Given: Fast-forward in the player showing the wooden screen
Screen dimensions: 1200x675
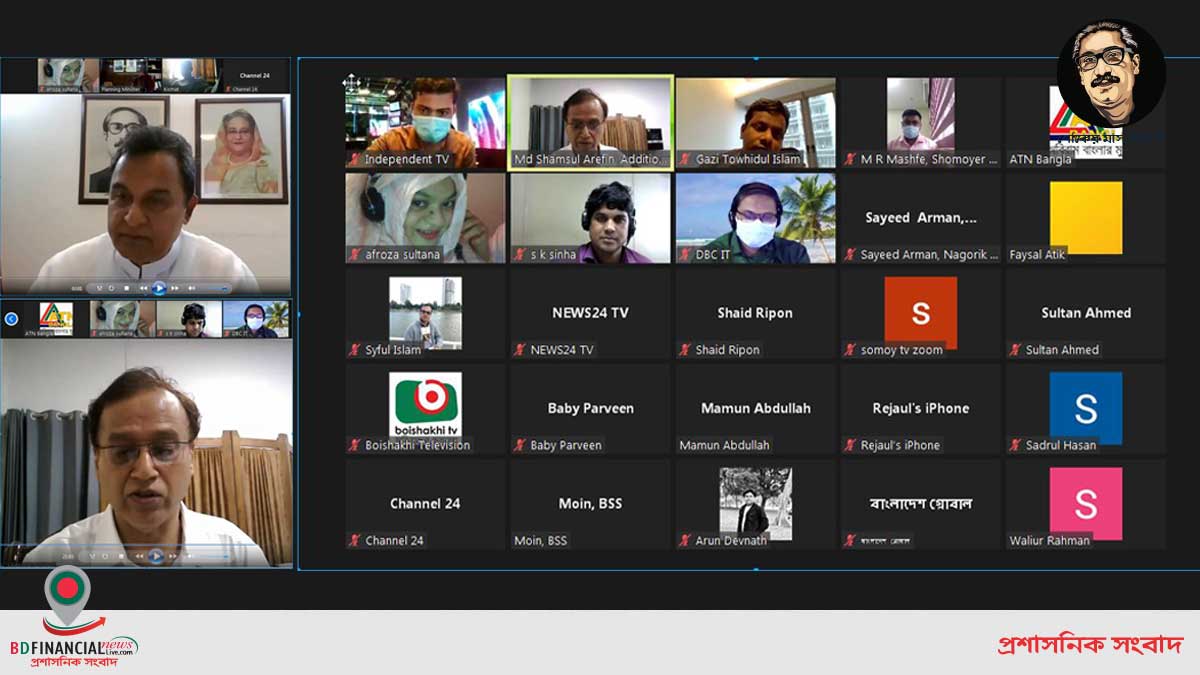Looking at the screenshot, I should [x=173, y=556].
